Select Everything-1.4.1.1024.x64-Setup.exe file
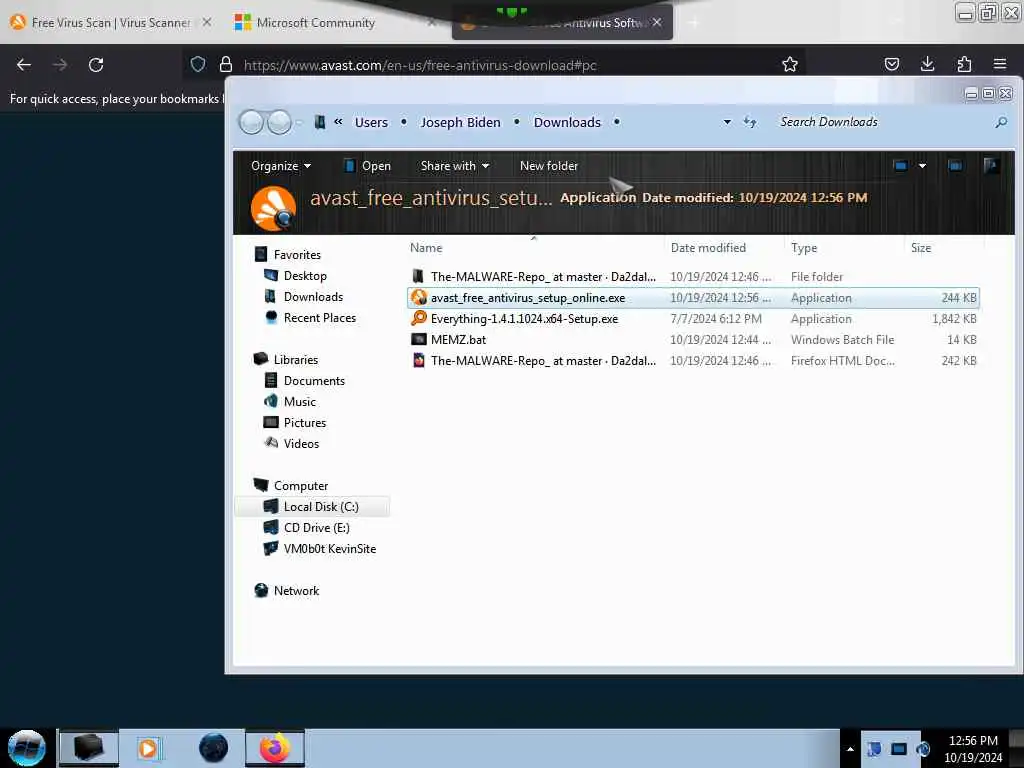 coord(693,319)
